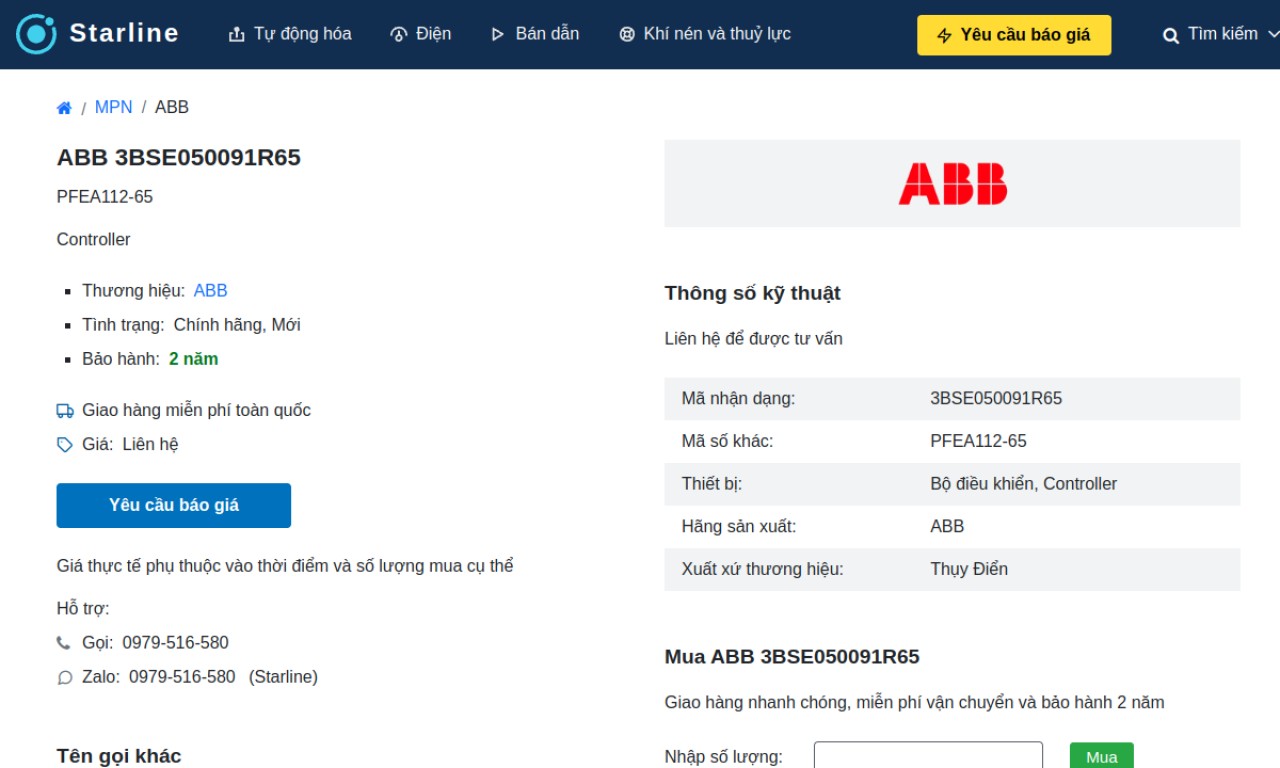The height and width of the screenshot is (768, 1280).
Task: Expand the Tìm kiếm search dropdown
Action: 1220,35
